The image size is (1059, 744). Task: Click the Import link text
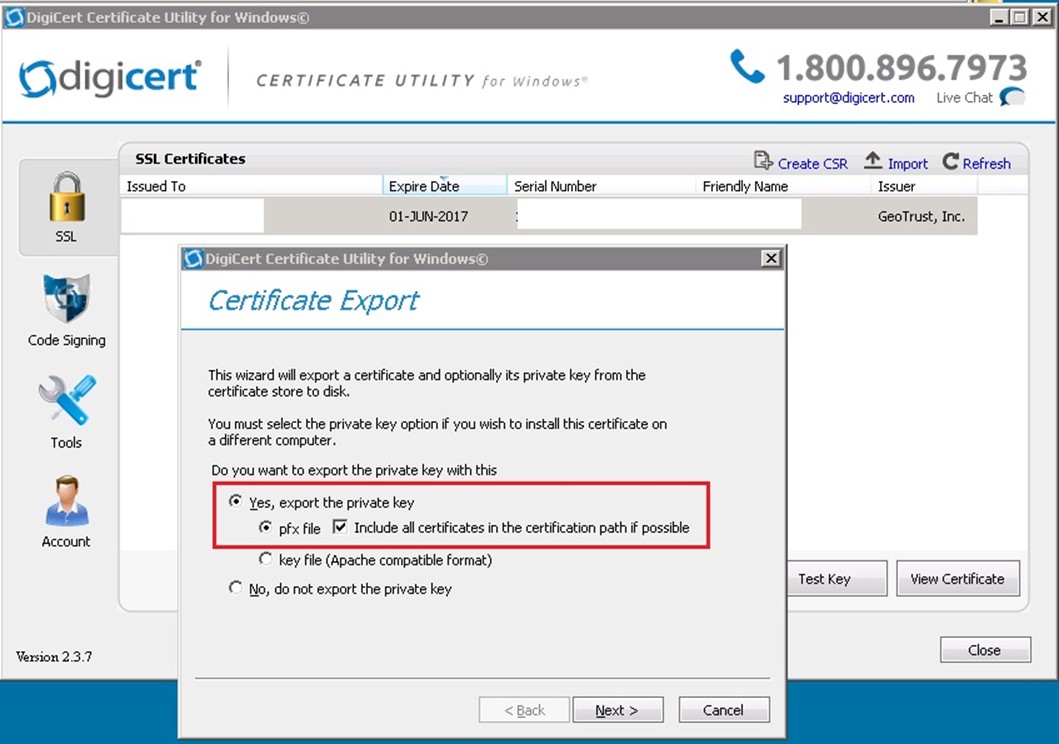pyautogui.click(x=908, y=163)
